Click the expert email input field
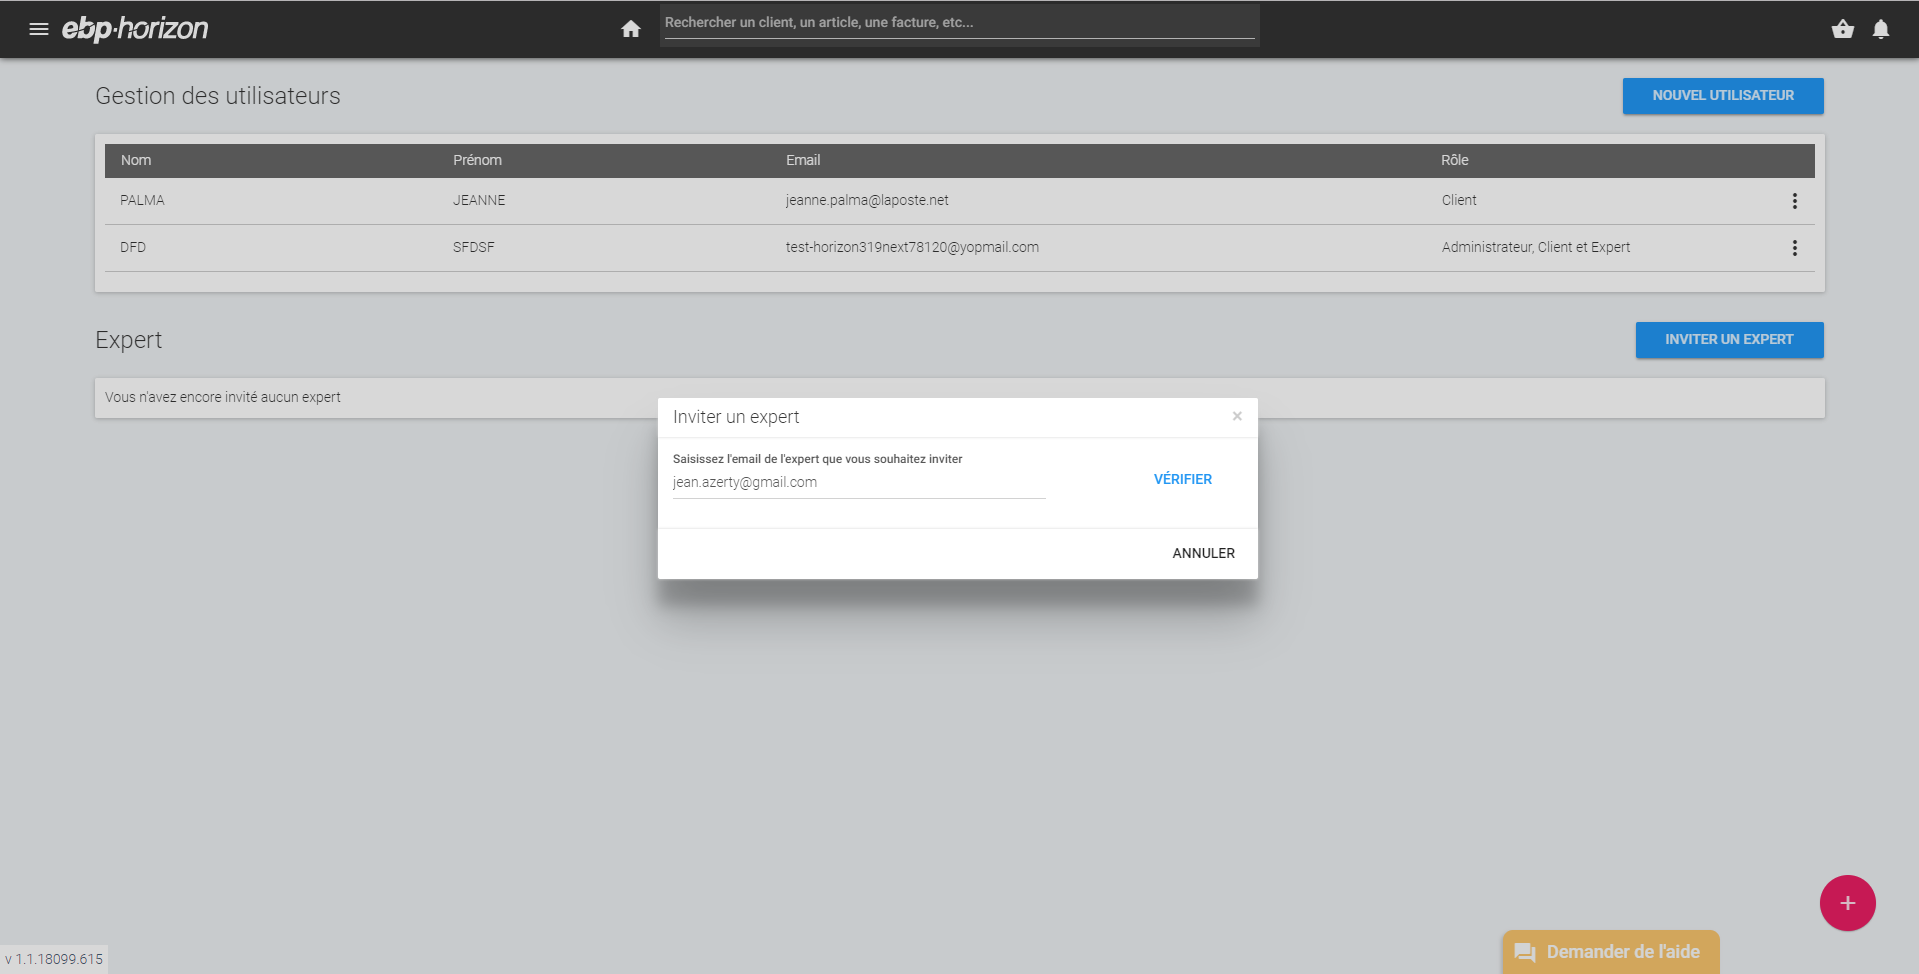 (x=859, y=483)
